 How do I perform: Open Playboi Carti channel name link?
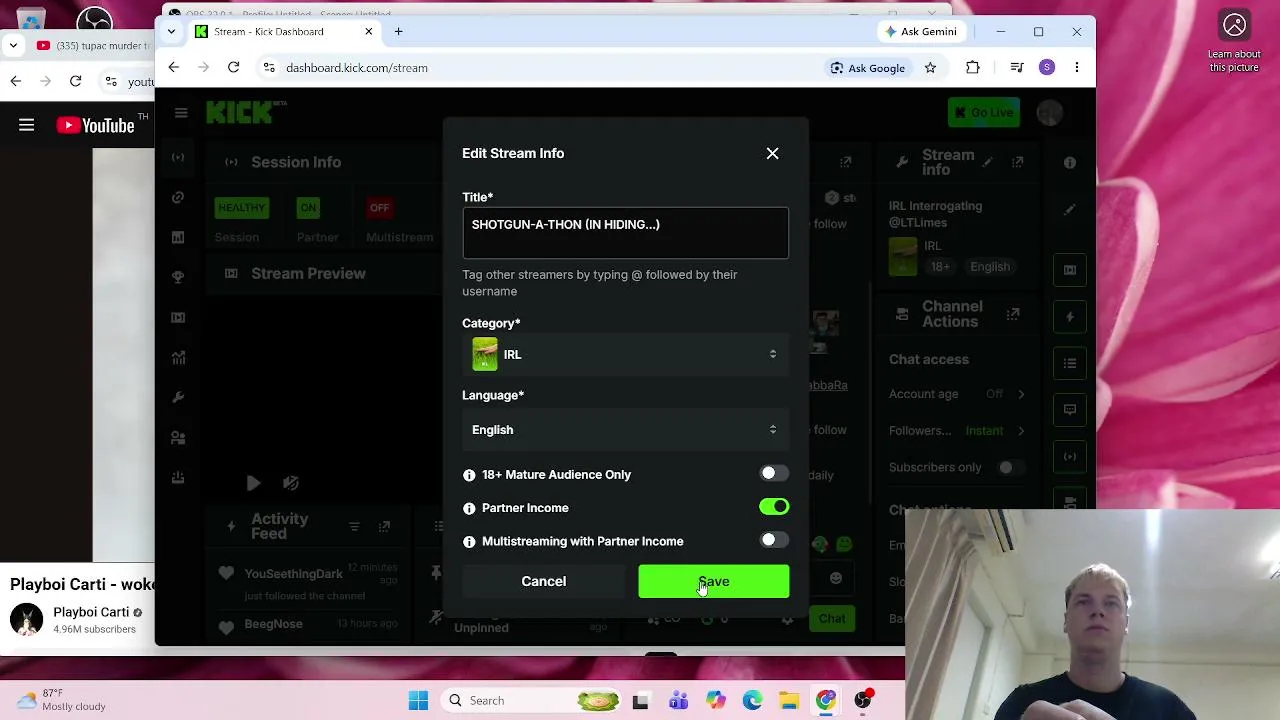(x=91, y=612)
